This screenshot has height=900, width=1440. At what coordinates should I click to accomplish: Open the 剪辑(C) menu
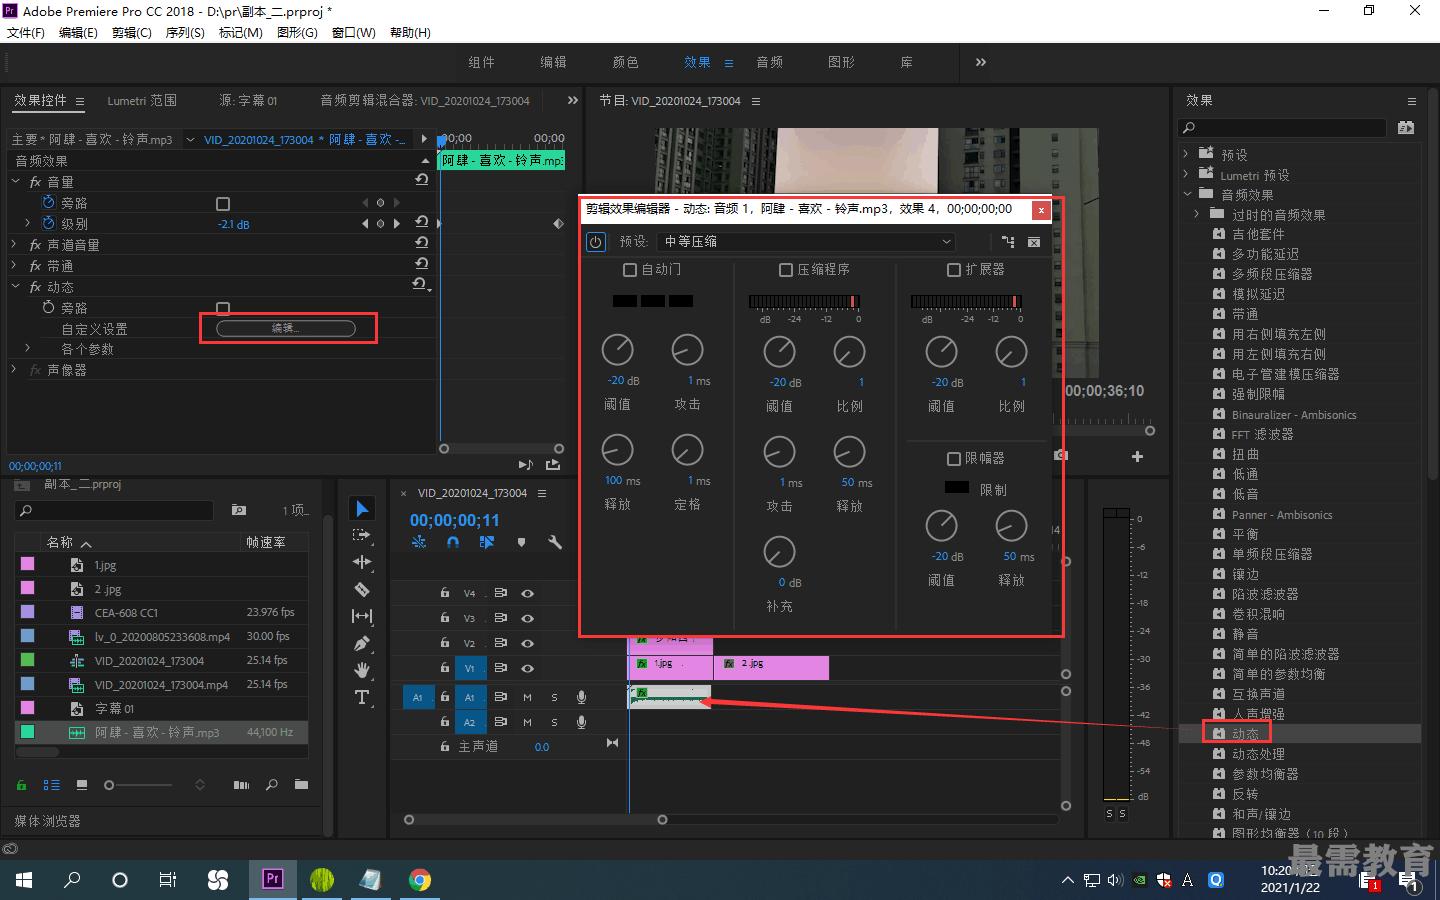(x=132, y=33)
